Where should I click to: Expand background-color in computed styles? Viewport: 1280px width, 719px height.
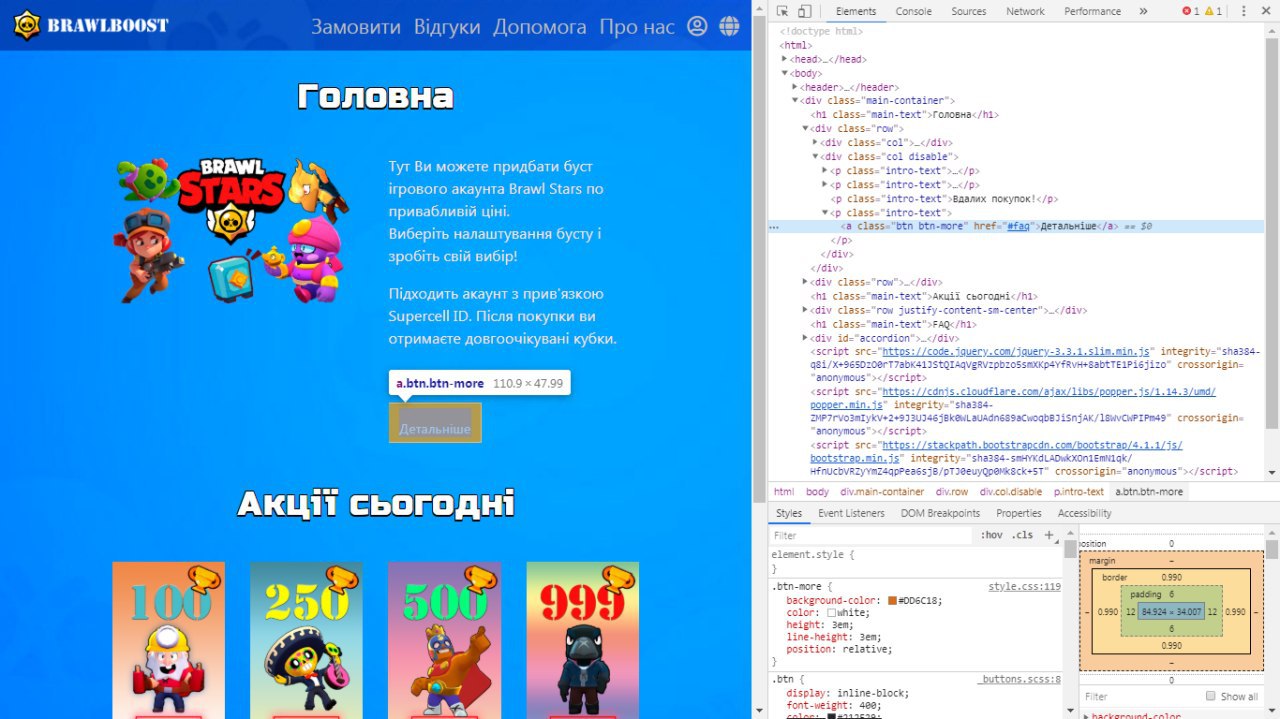click(x=1086, y=716)
